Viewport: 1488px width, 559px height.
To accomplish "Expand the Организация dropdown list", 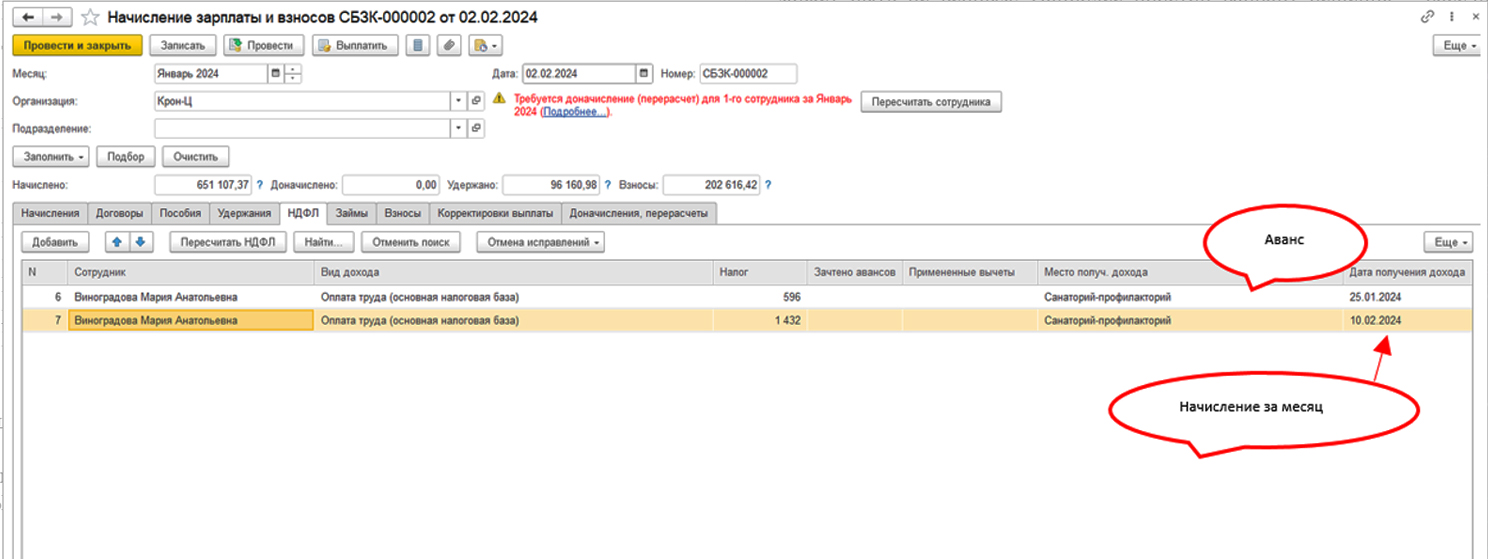I will point(458,101).
